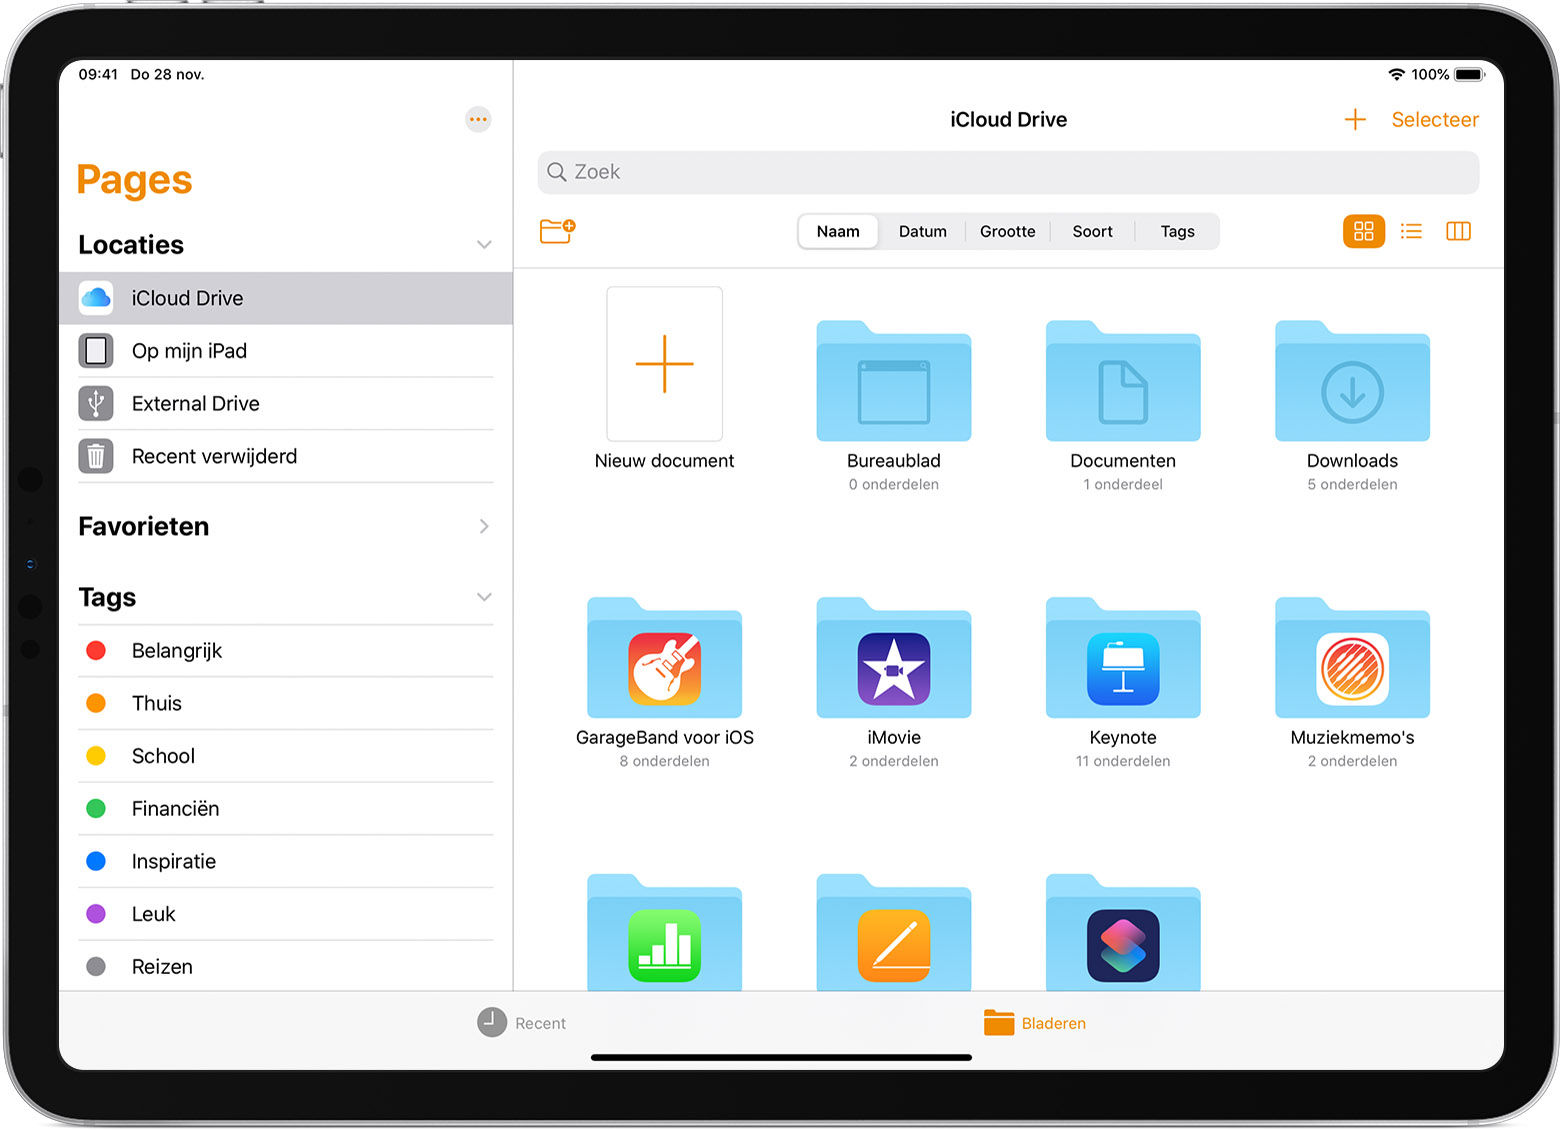
Task: Select Op mijn iPad location
Action: tap(286, 351)
